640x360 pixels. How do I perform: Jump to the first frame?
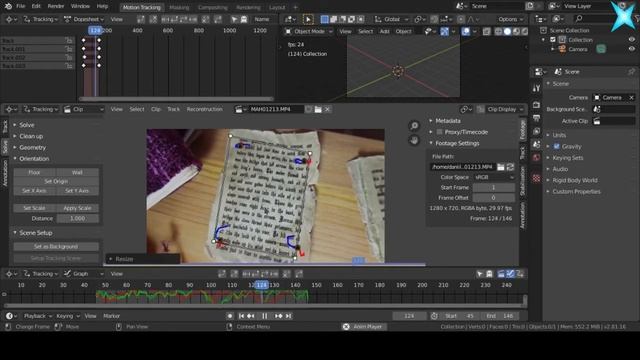[x=242, y=316]
